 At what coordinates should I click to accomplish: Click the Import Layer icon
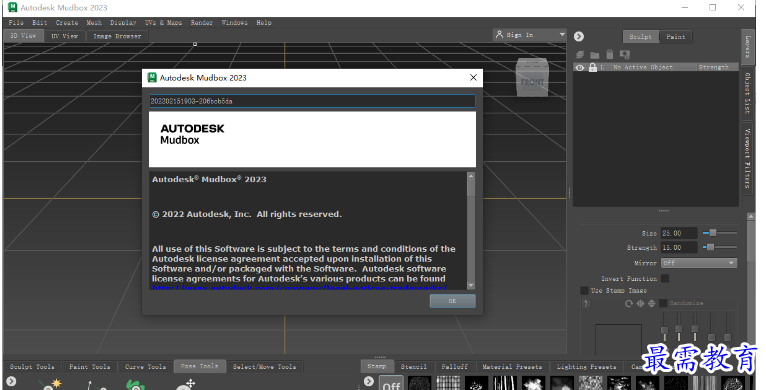625,54
